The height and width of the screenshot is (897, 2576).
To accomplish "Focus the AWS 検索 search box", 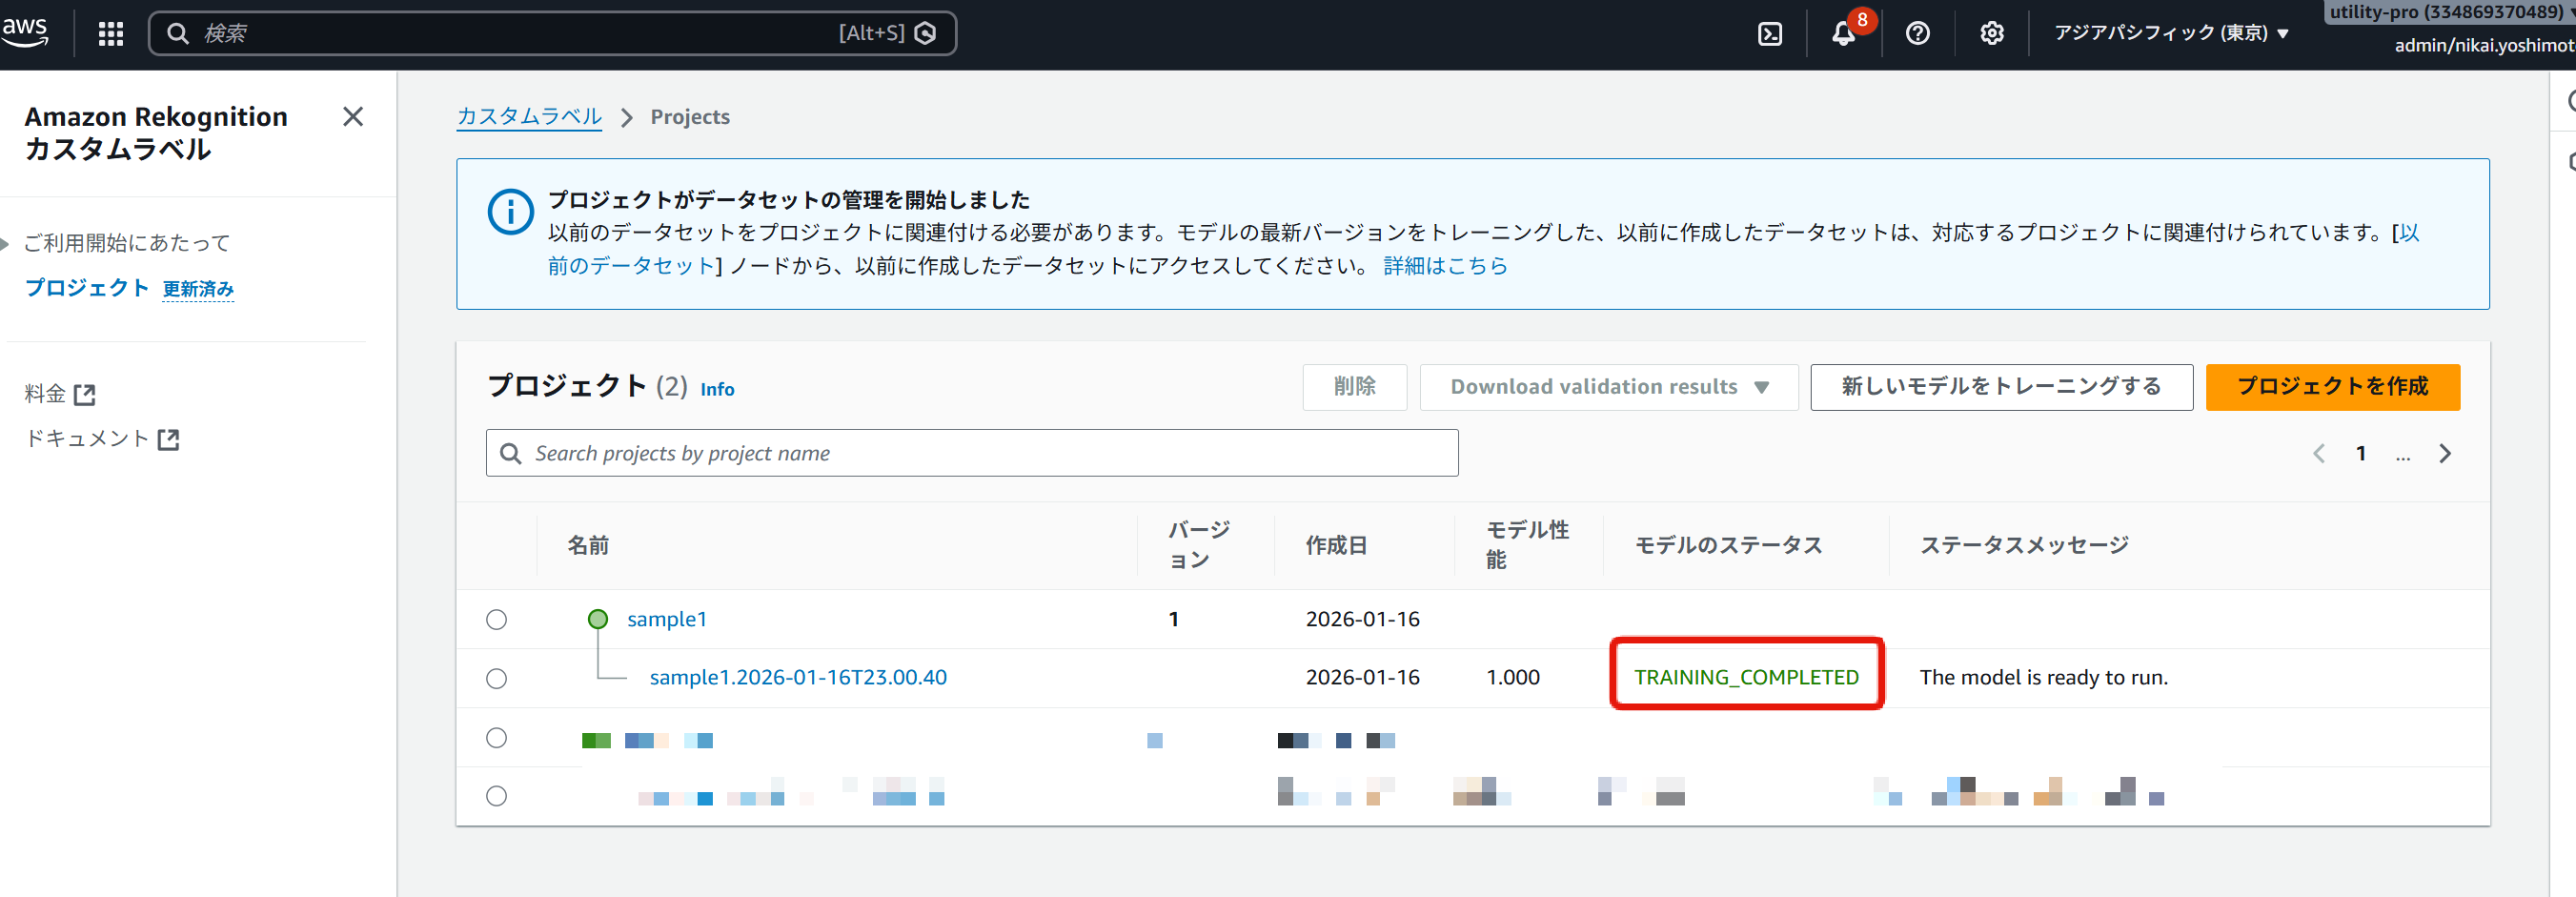I will tap(552, 33).
